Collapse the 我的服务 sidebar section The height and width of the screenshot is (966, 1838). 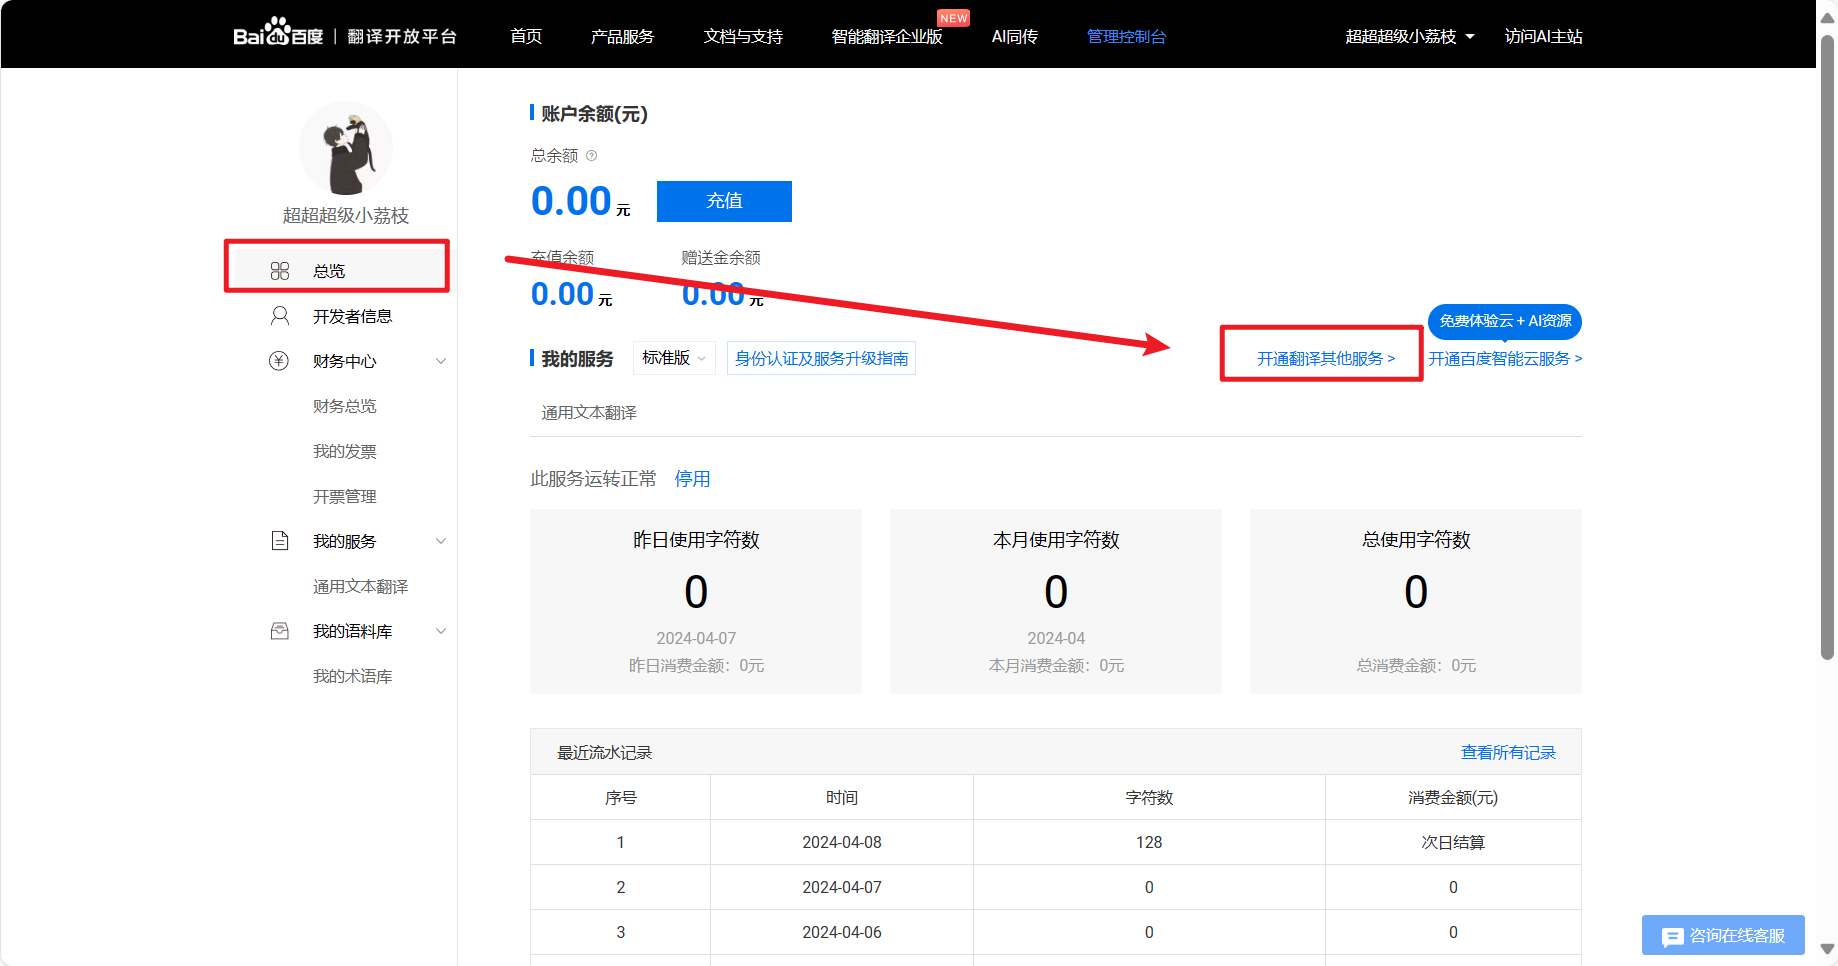click(441, 541)
